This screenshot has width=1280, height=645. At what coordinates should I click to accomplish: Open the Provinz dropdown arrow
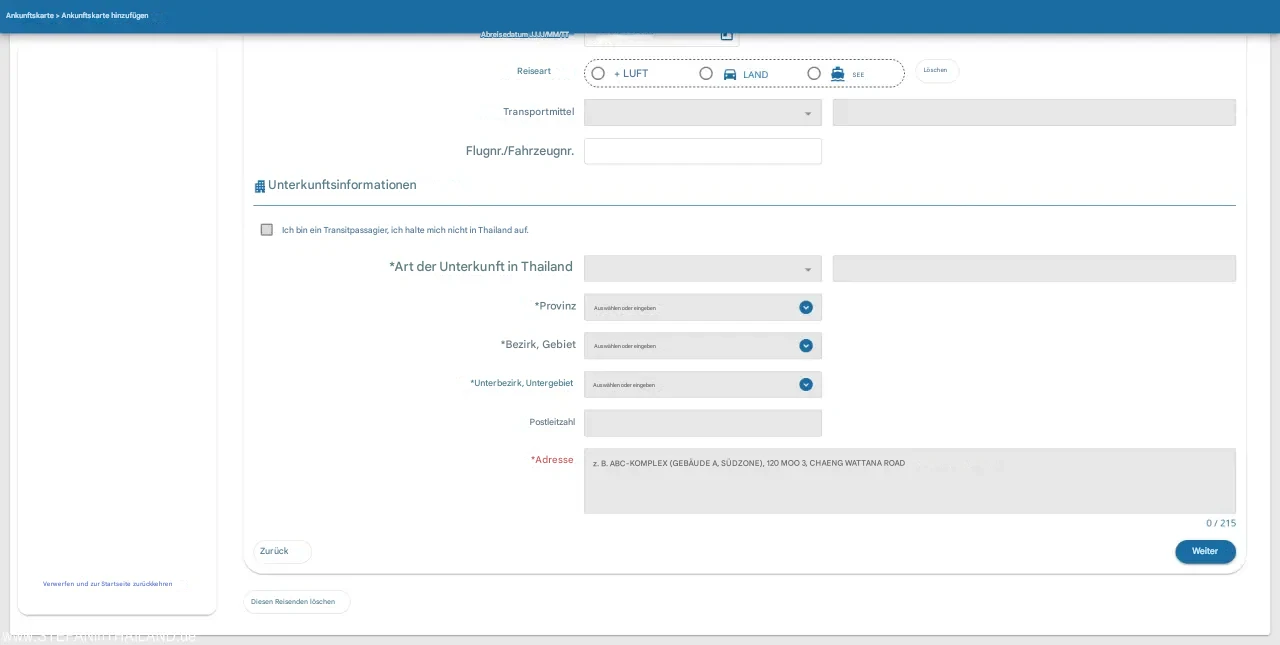coord(806,307)
